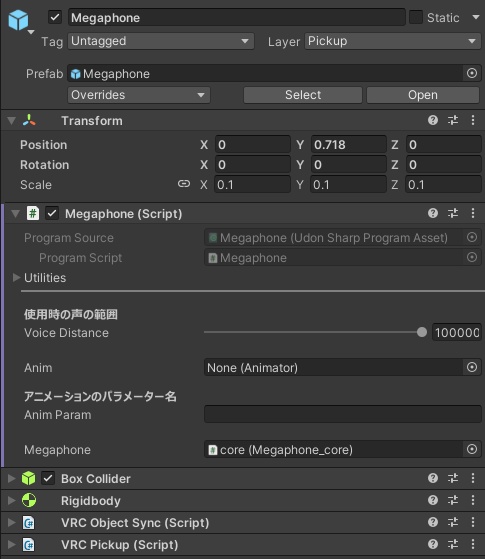This screenshot has width=485, height=559.
Task: Edit the Megaphone object name field
Action: [x=236, y=17]
